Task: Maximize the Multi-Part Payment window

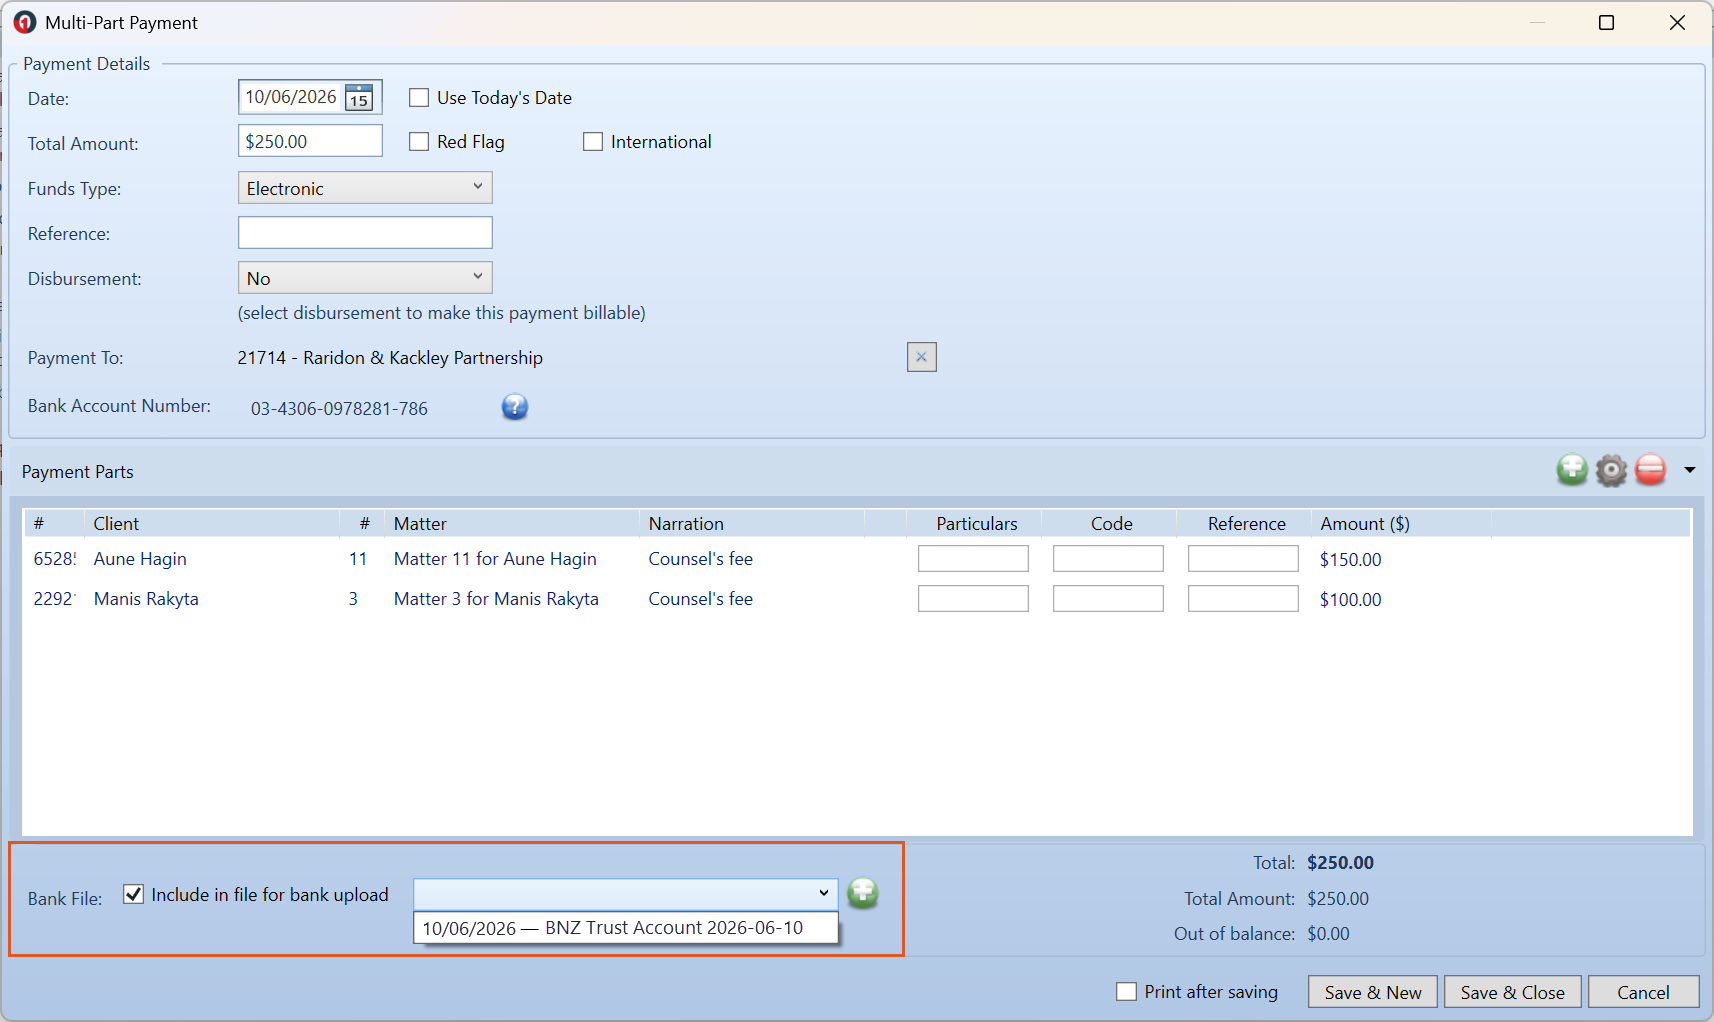Action: pos(1606,22)
